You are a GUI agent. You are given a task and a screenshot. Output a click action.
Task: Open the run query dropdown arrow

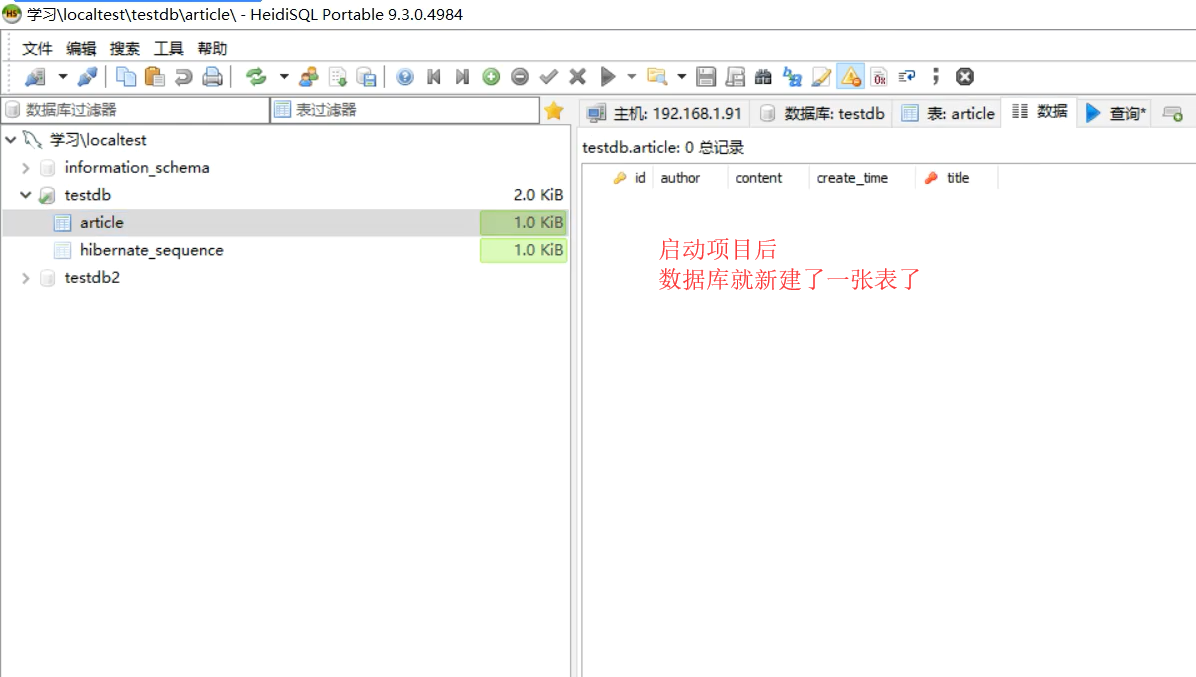pos(632,77)
